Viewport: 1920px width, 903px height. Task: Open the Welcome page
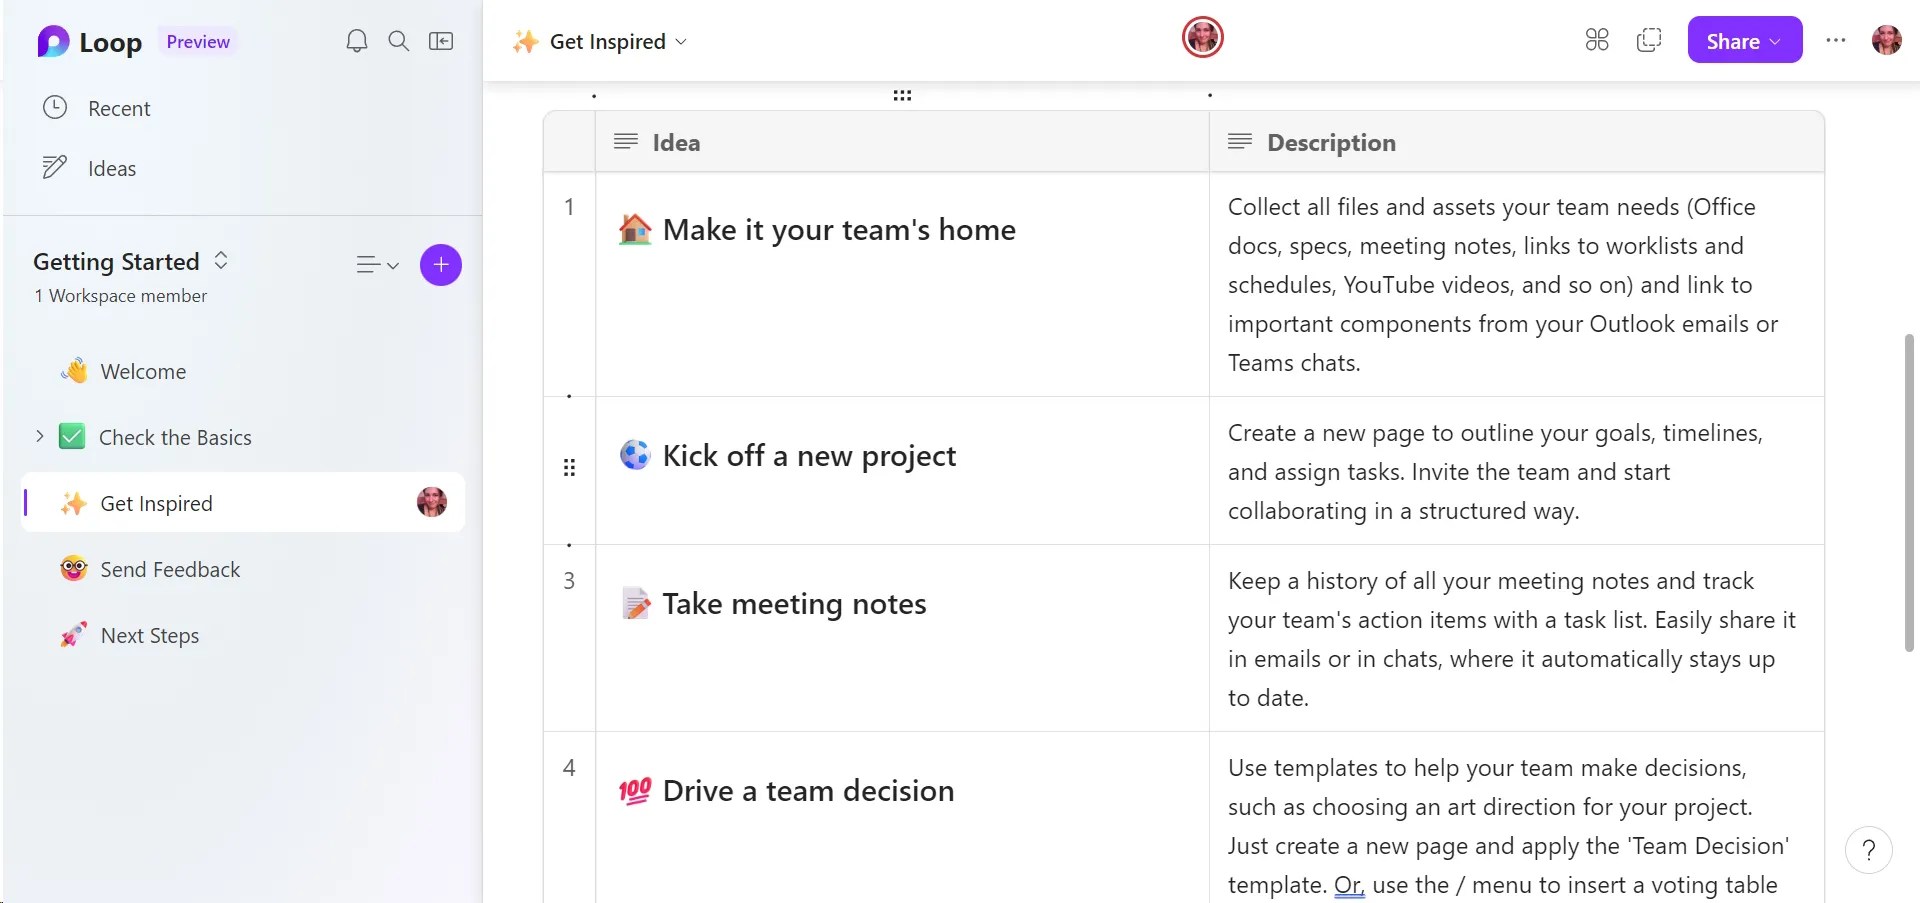point(143,371)
